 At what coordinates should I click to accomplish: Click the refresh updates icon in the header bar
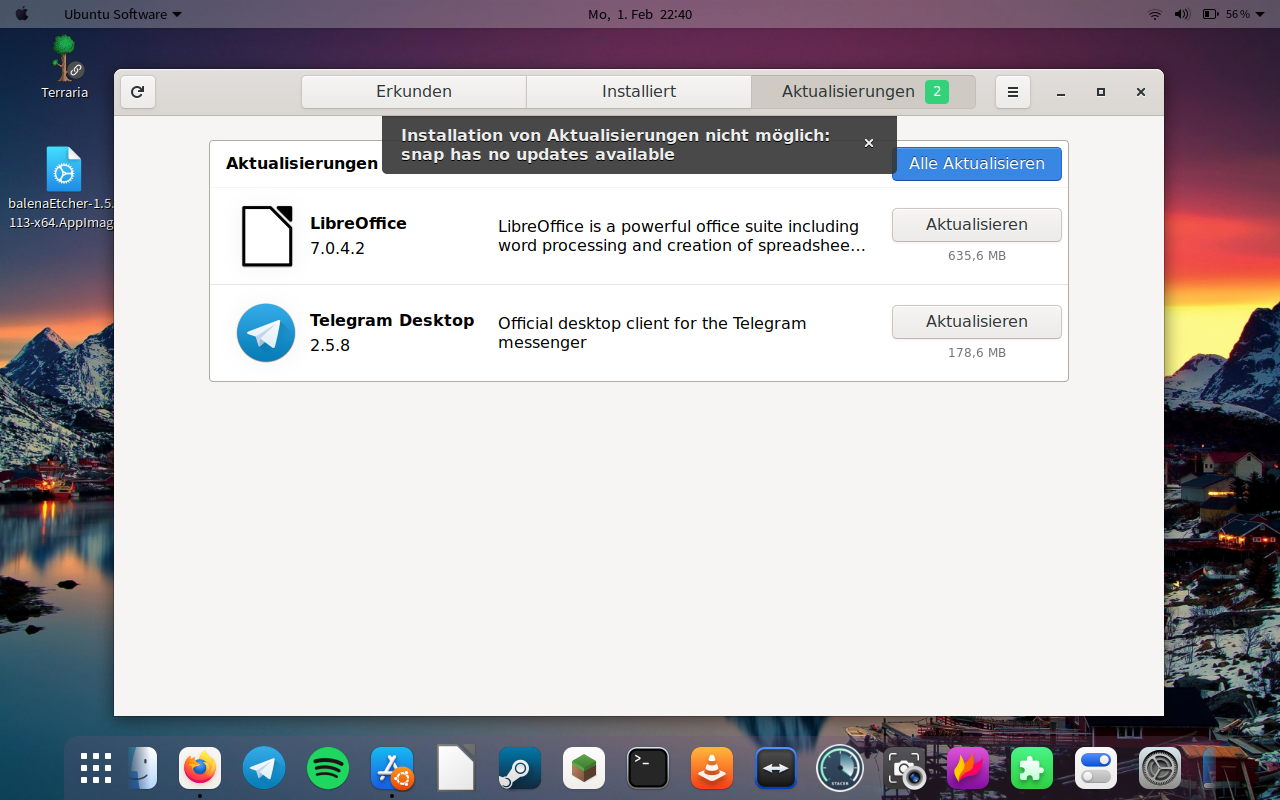[138, 92]
